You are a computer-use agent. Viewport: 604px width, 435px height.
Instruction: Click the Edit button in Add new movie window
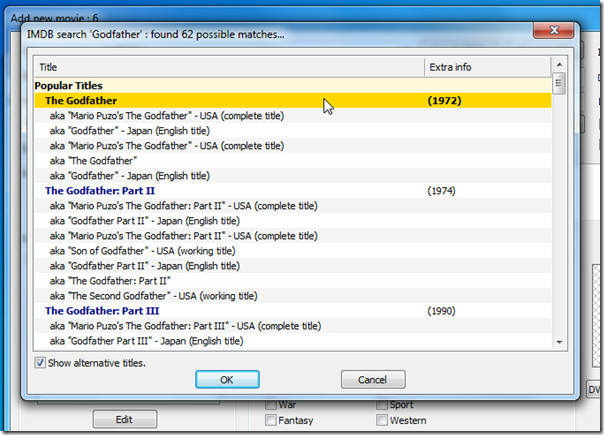125,419
